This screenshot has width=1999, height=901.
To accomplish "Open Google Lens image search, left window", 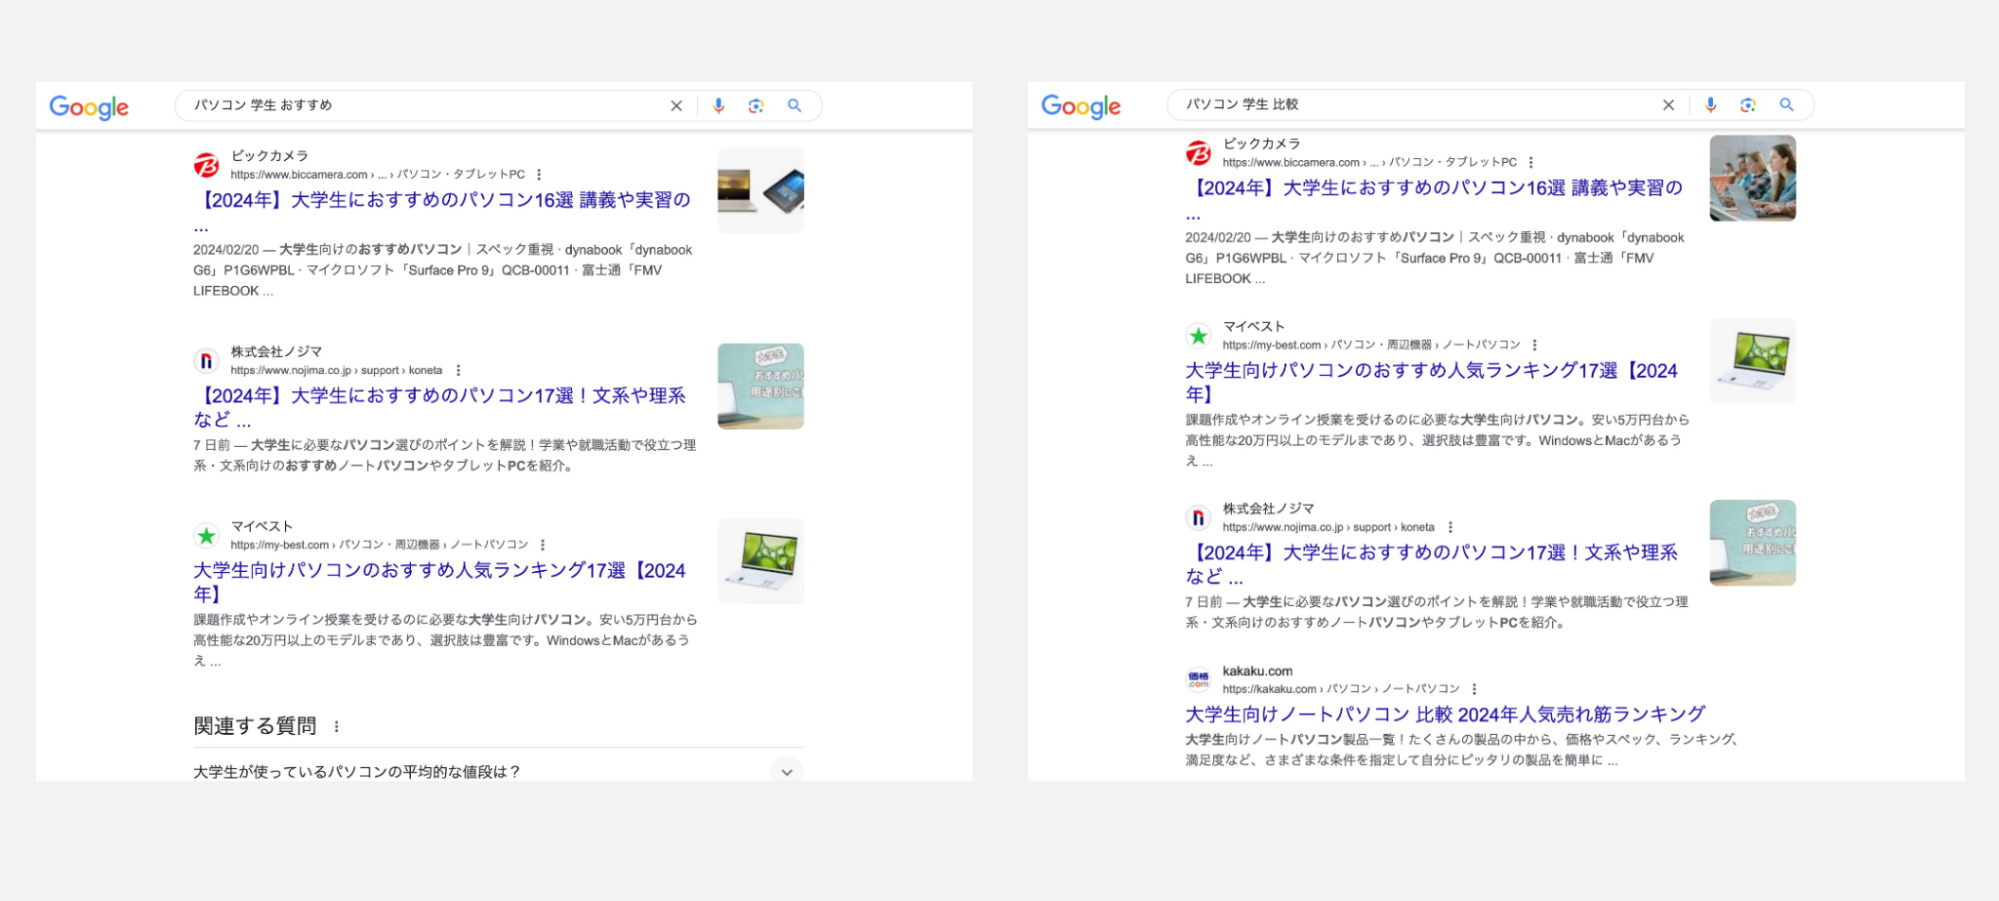I will (x=756, y=106).
